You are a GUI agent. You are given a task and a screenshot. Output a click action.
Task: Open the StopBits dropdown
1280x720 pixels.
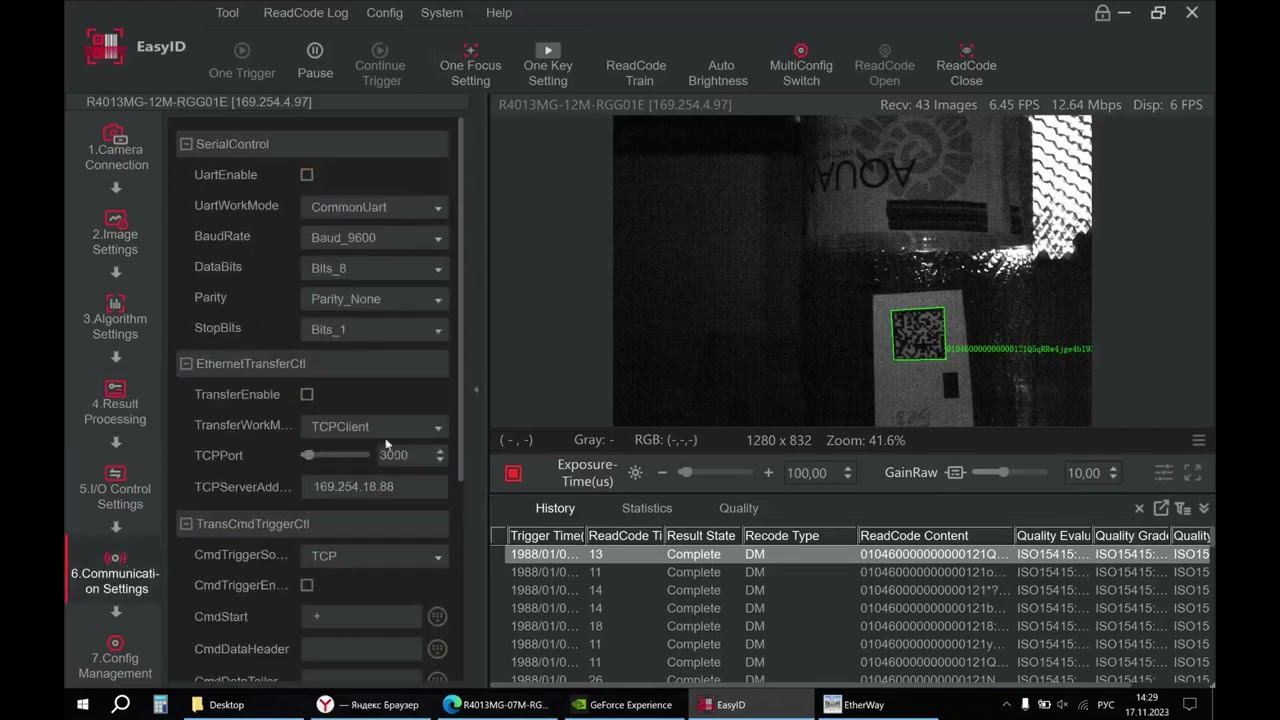point(374,330)
